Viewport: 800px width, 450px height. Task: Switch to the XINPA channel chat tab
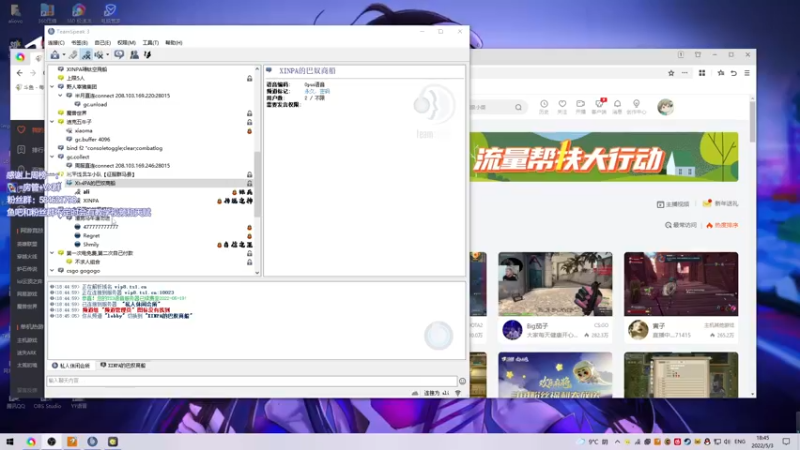pyautogui.click(x=123, y=365)
